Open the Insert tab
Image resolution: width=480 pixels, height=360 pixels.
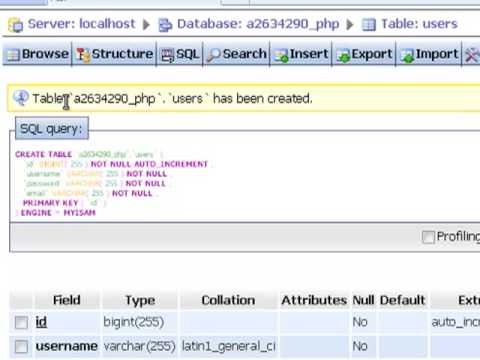coord(301,54)
